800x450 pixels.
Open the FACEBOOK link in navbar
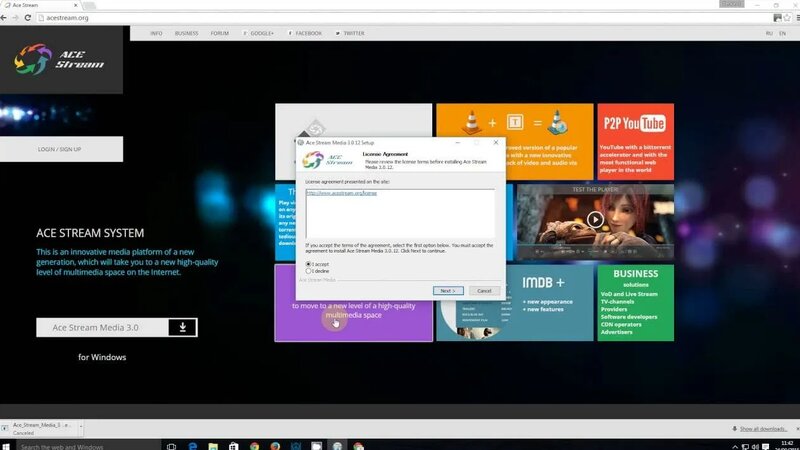pyautogui.click(x=305, y=33)
